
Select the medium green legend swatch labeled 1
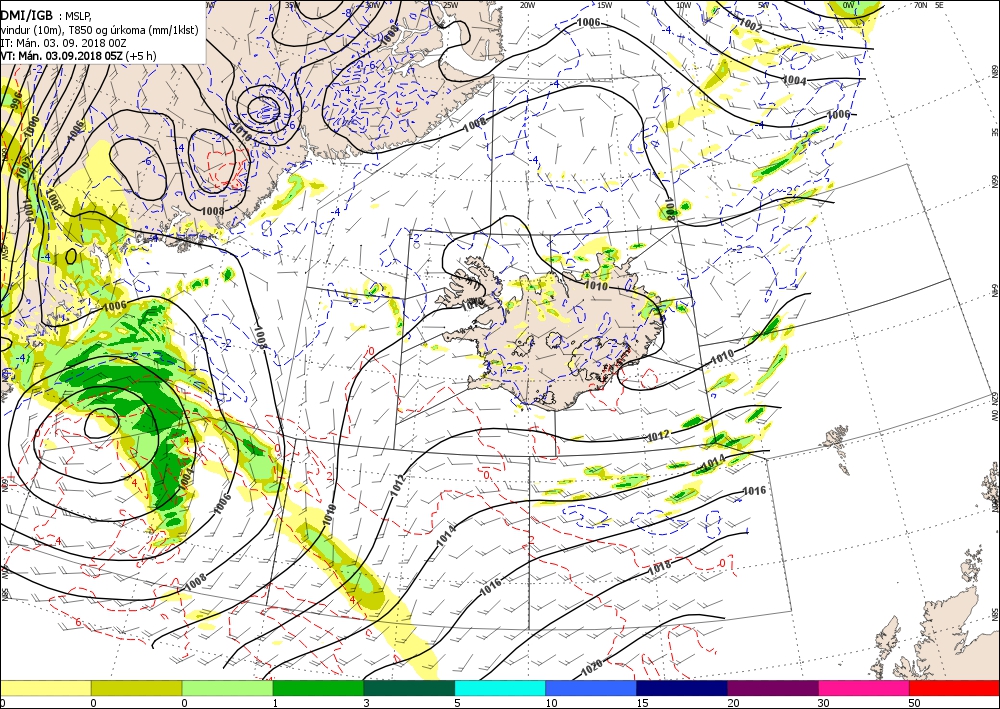[318, 688]
